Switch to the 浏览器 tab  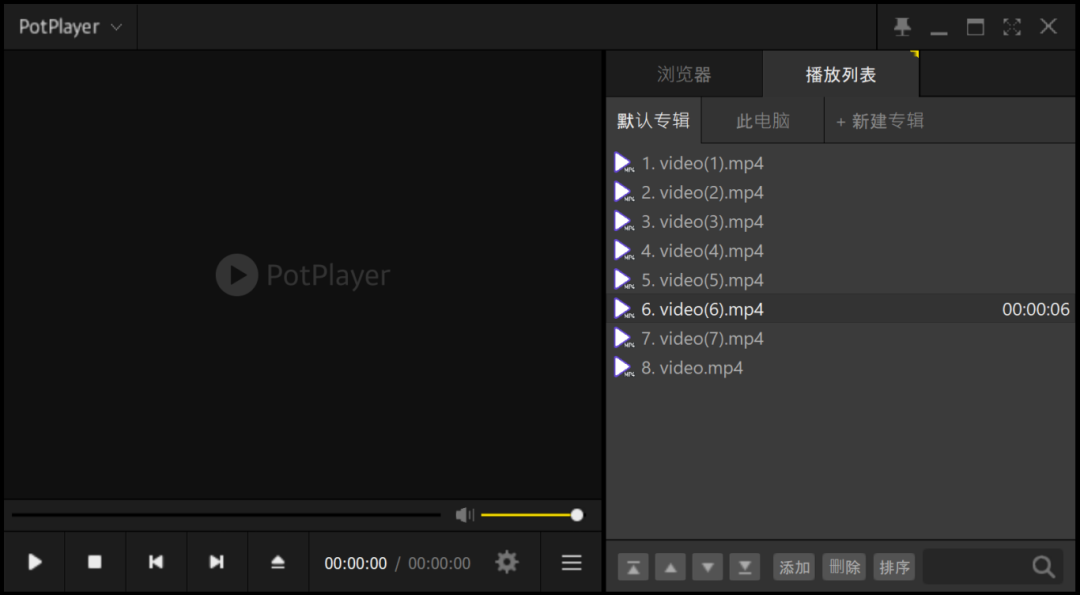(684, 74)
